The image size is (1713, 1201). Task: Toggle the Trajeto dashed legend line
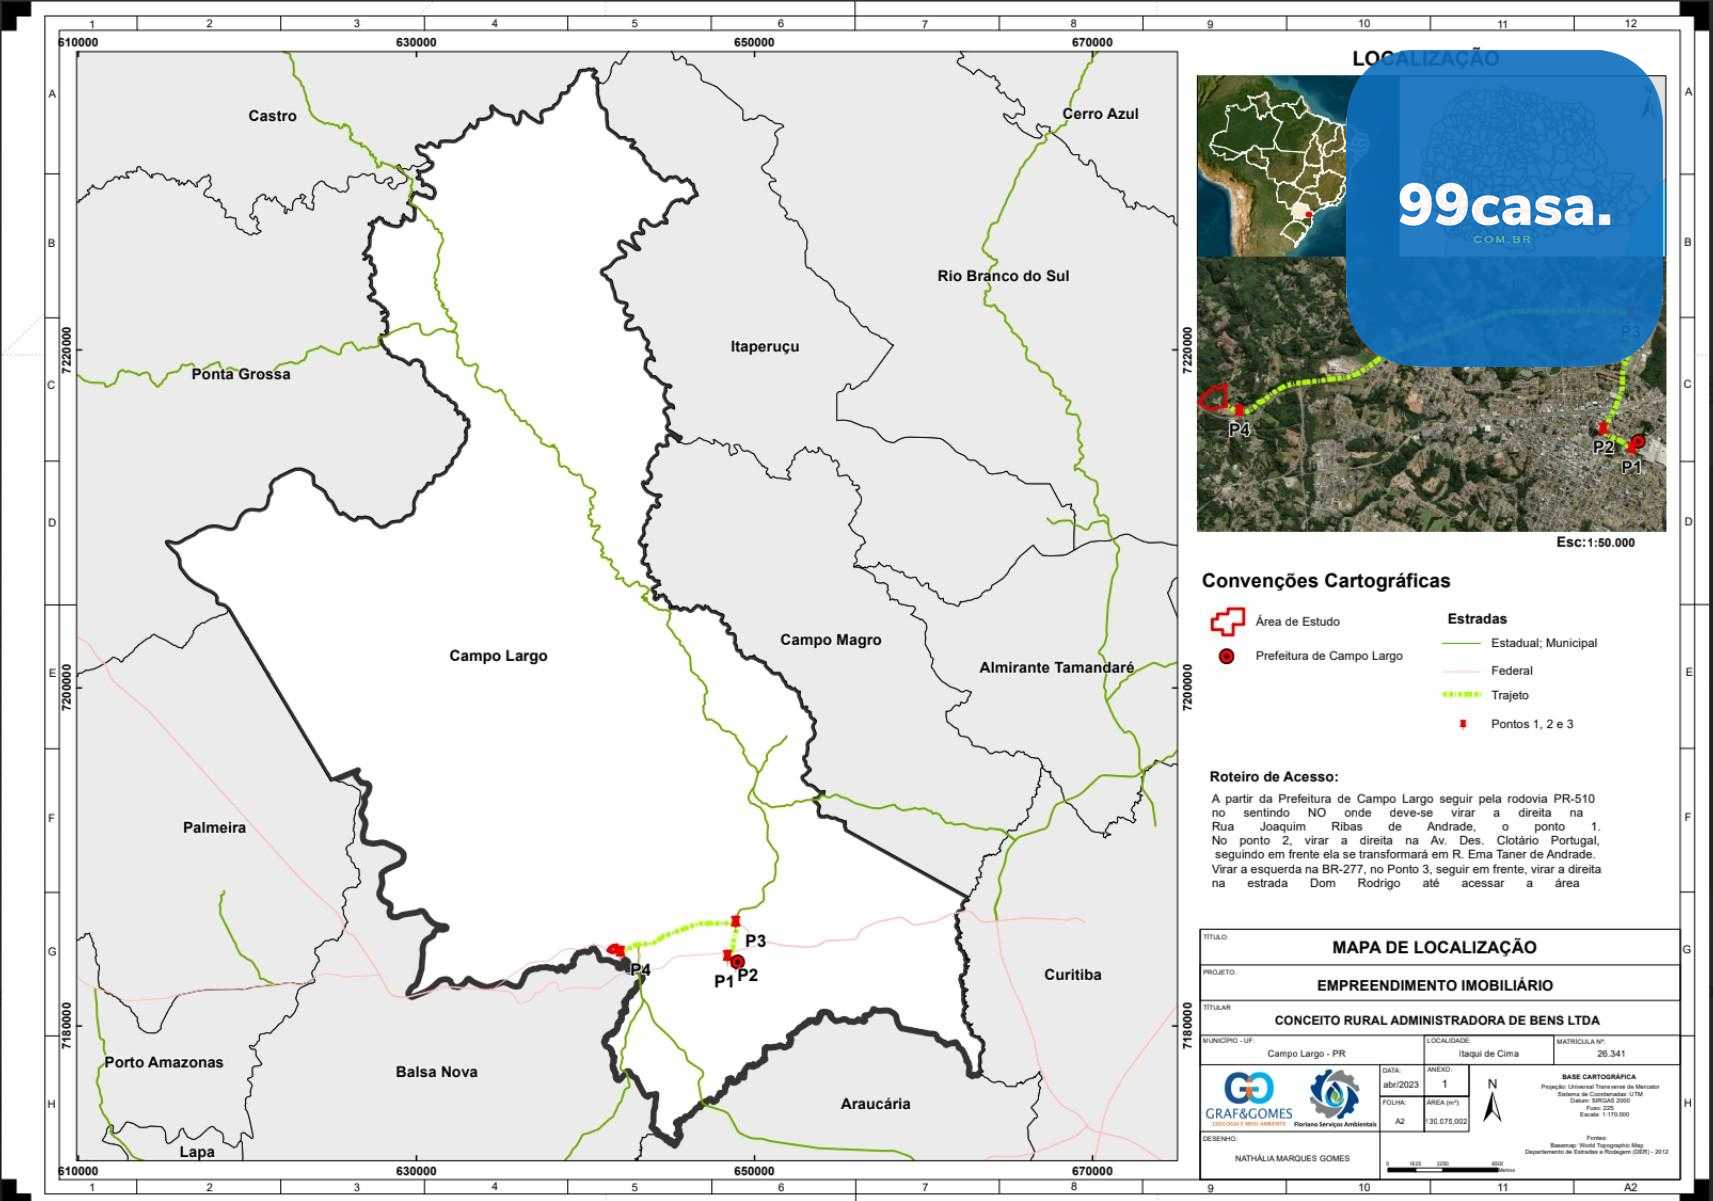[1459, 693]
